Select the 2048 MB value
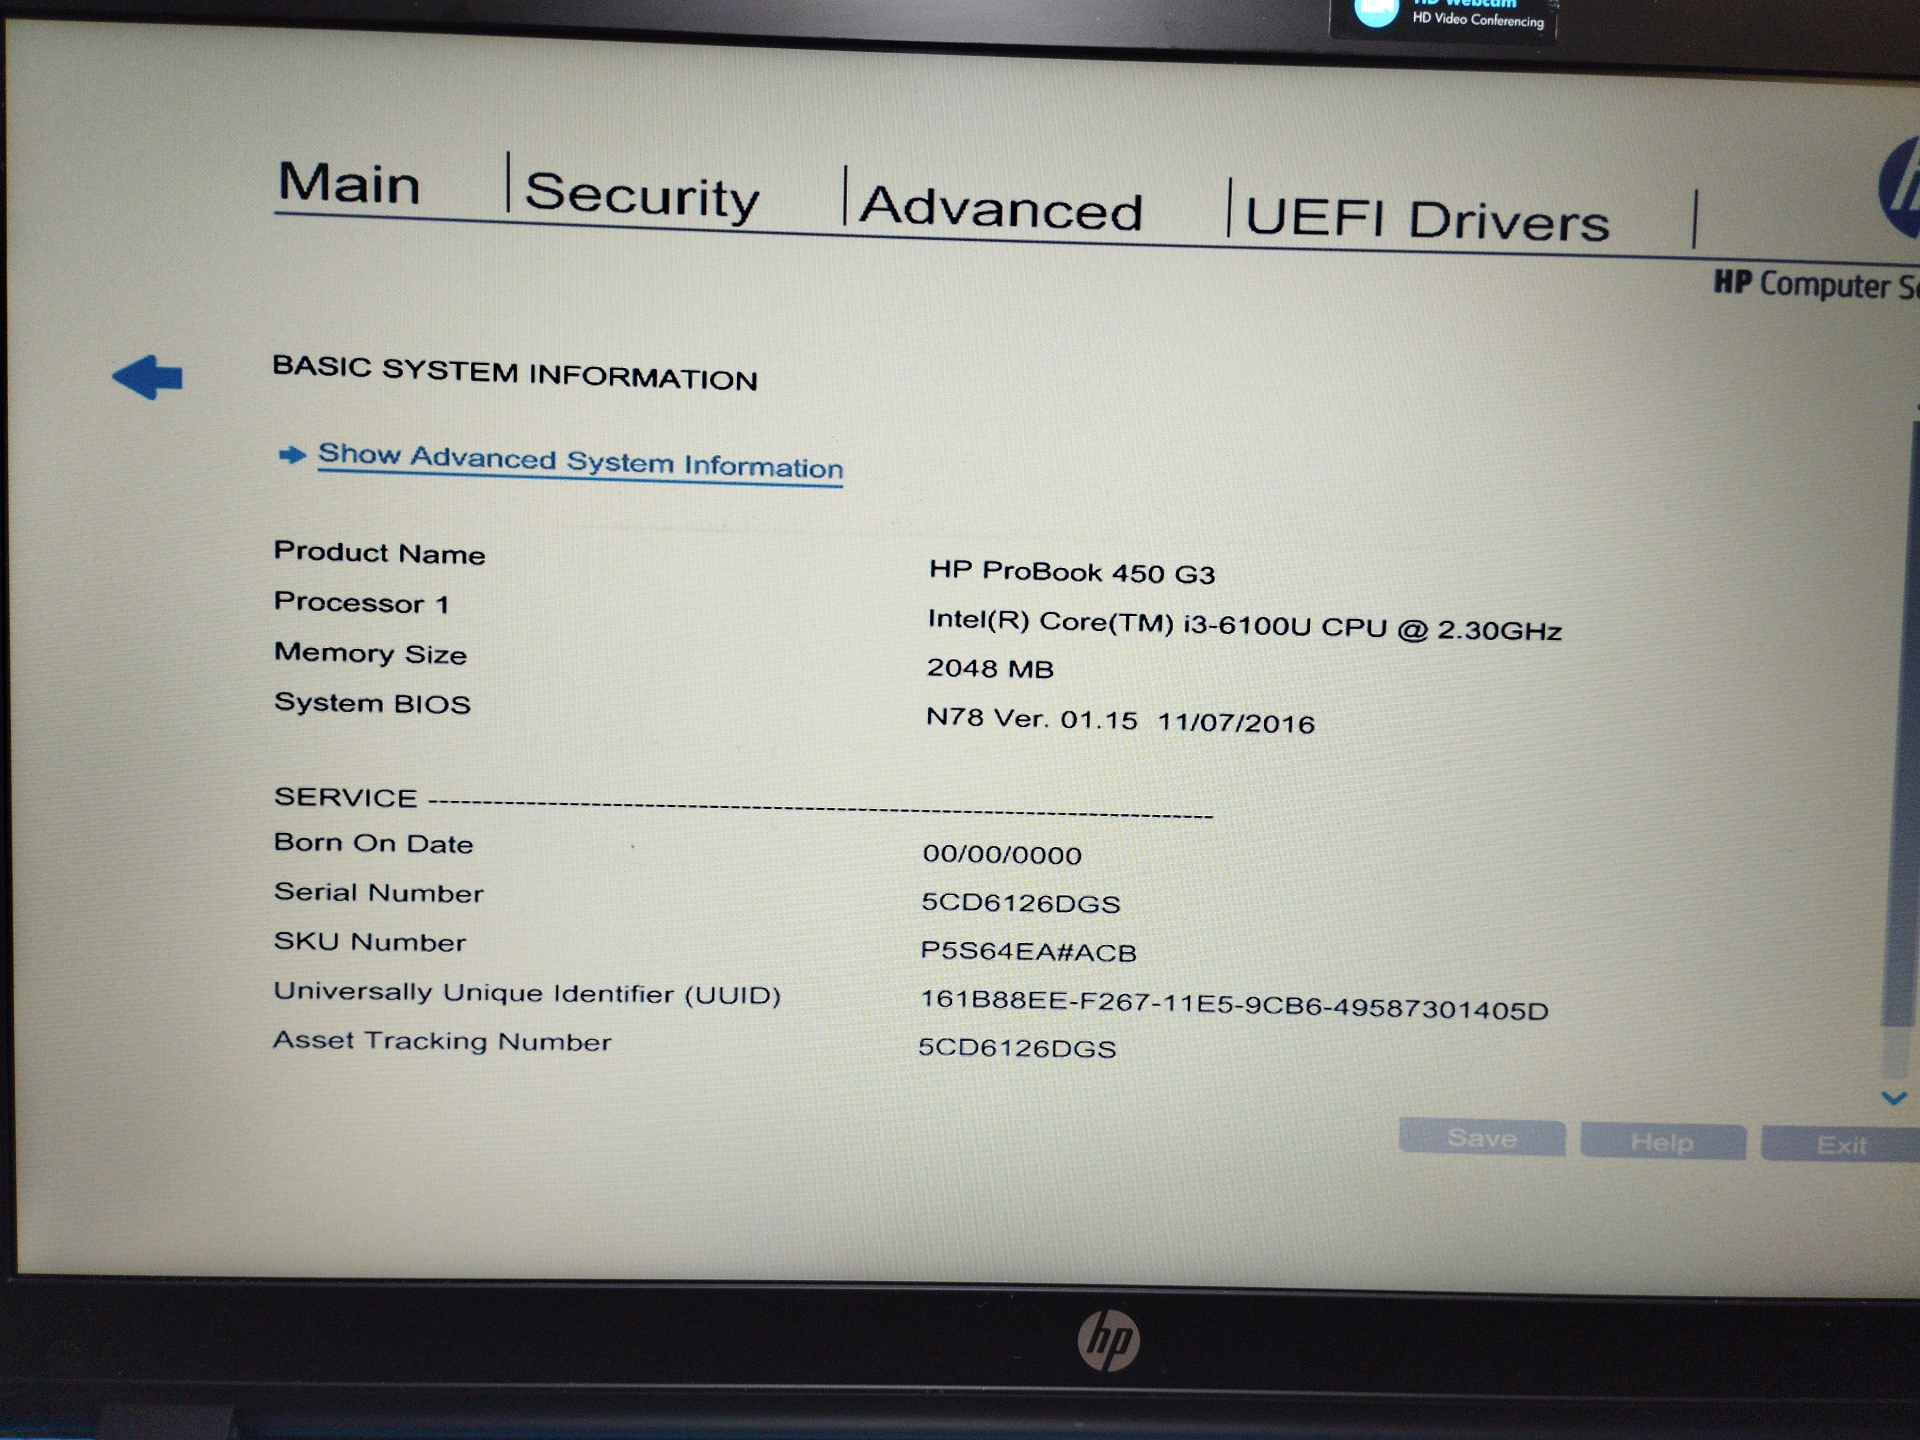1920x1440 pixels. click(x=990, y=668)
